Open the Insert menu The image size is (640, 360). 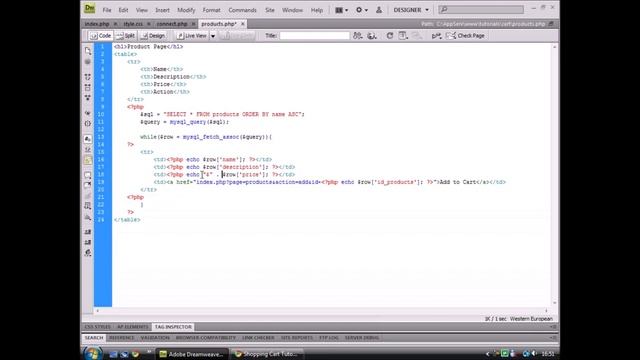(x=162, y=10)
